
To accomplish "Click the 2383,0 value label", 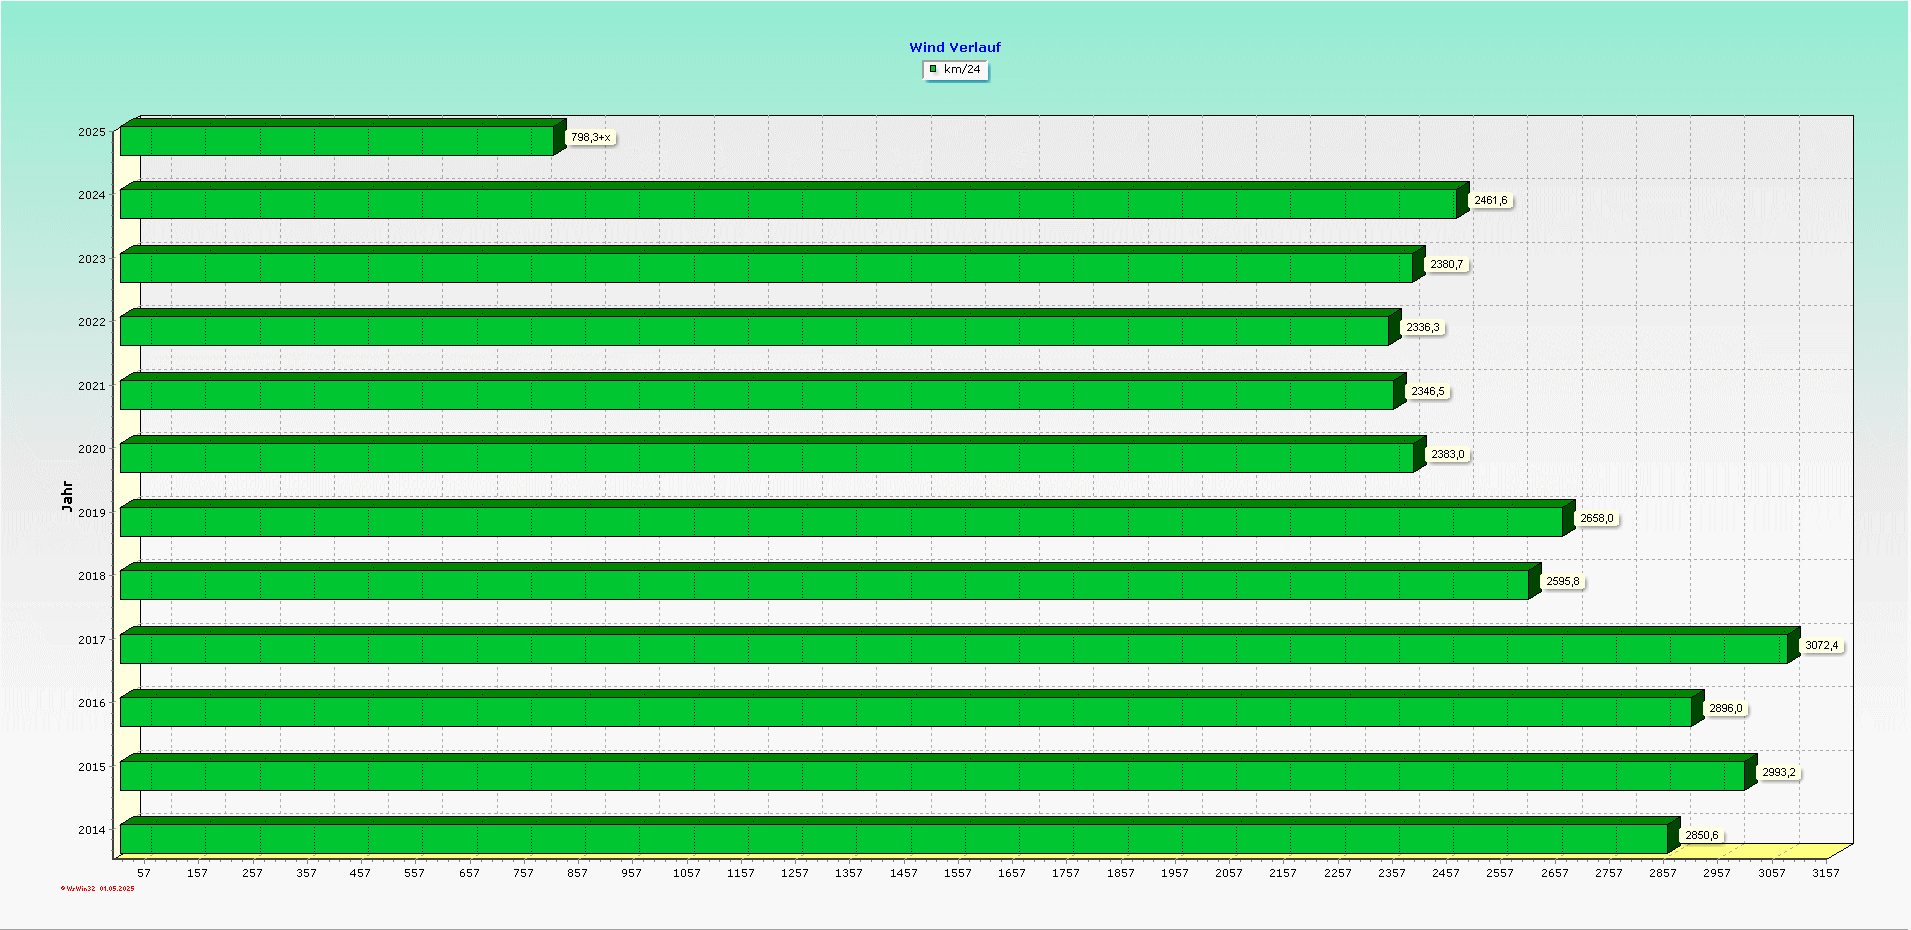I will click(x=1447, y=454).
